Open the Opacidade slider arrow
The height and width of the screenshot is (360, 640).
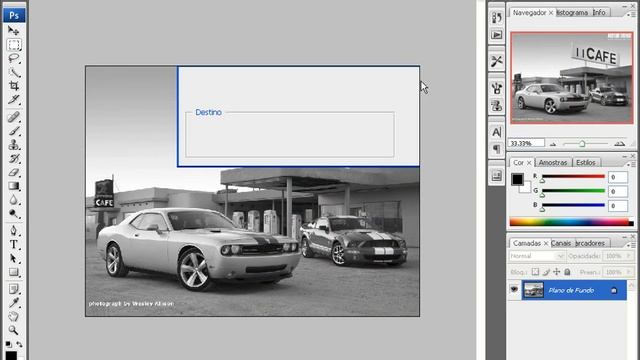coord(628,256)
